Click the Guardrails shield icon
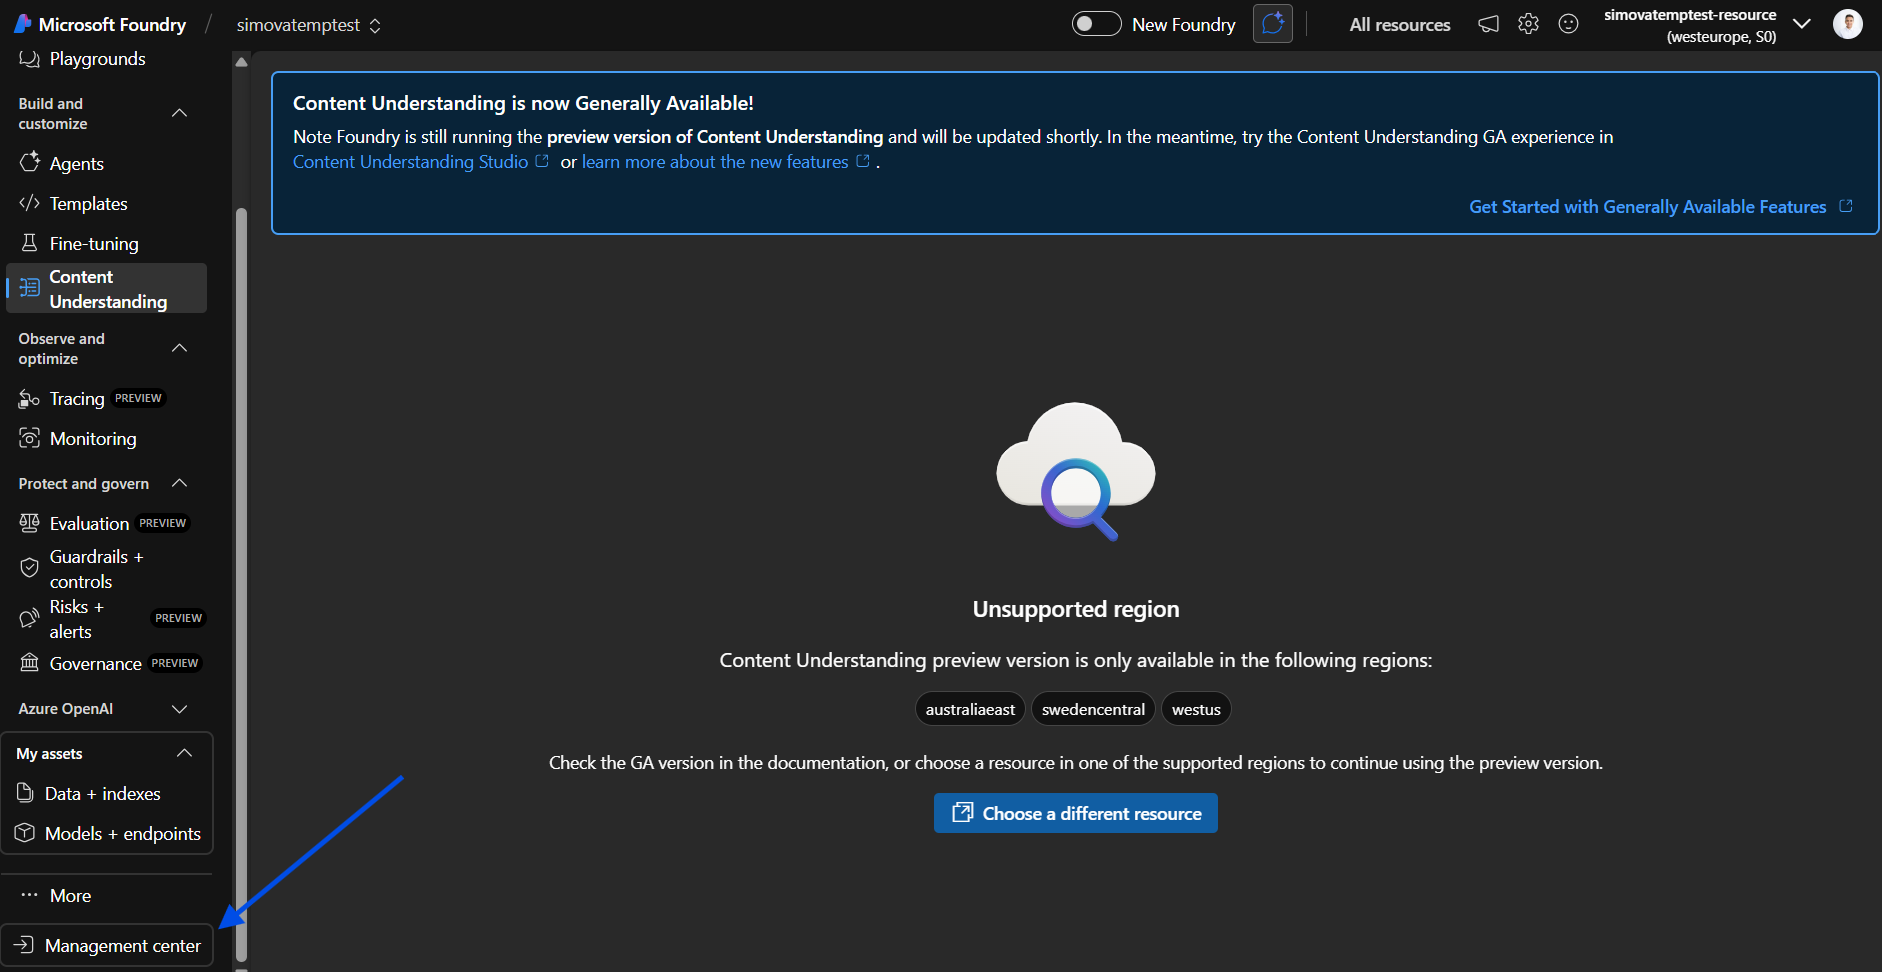This screenshot has height=972, width=1882. pos(29,568)
